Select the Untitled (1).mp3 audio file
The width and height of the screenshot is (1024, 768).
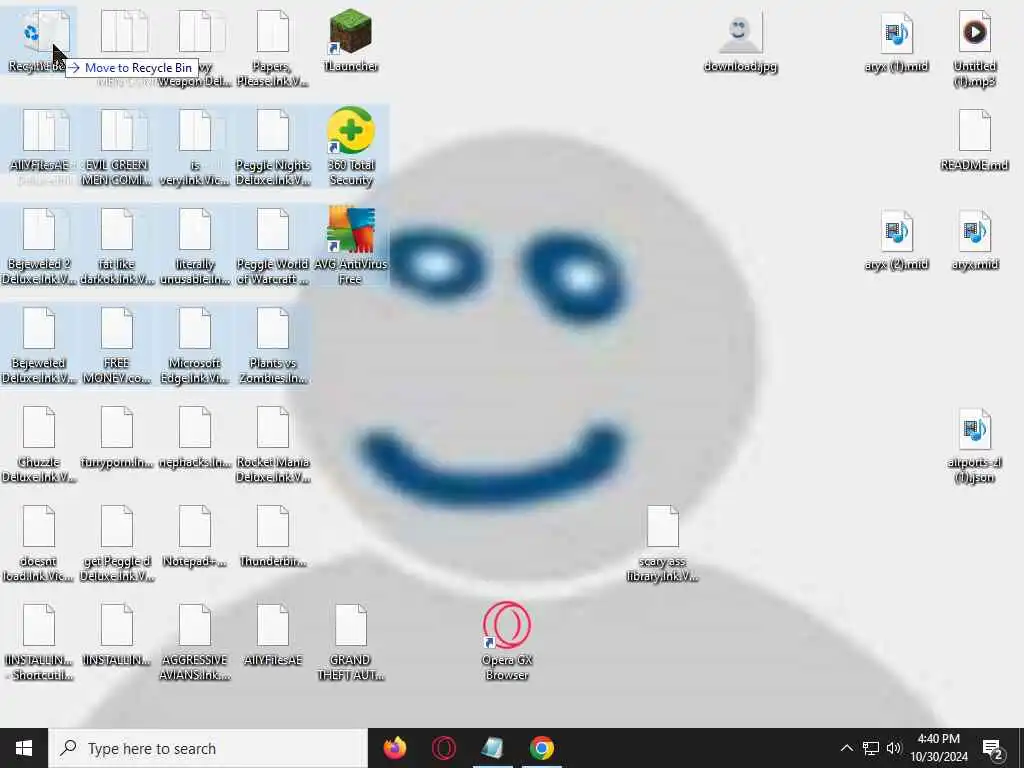click(x=974, y=49)
